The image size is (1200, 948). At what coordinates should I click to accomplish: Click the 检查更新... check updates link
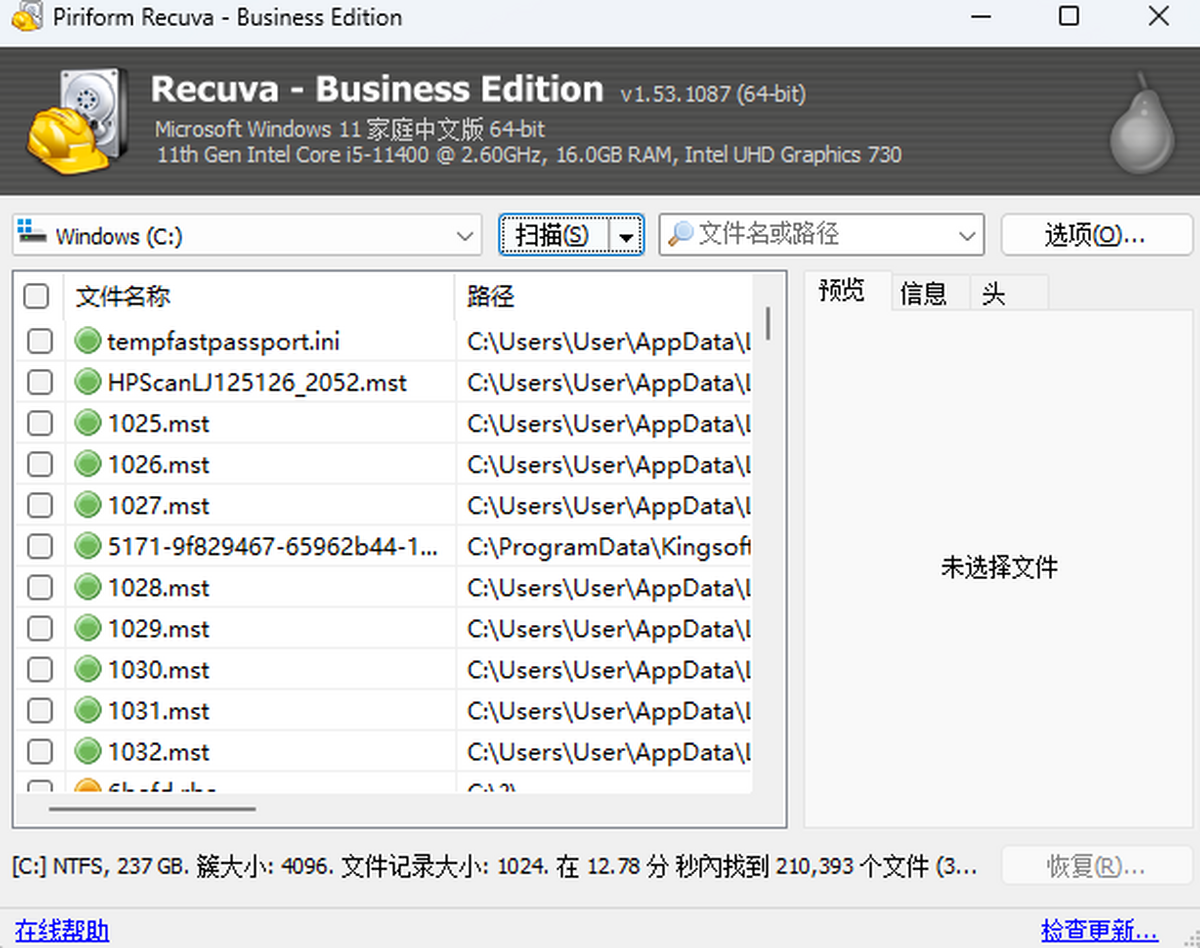coord(1100,930)
